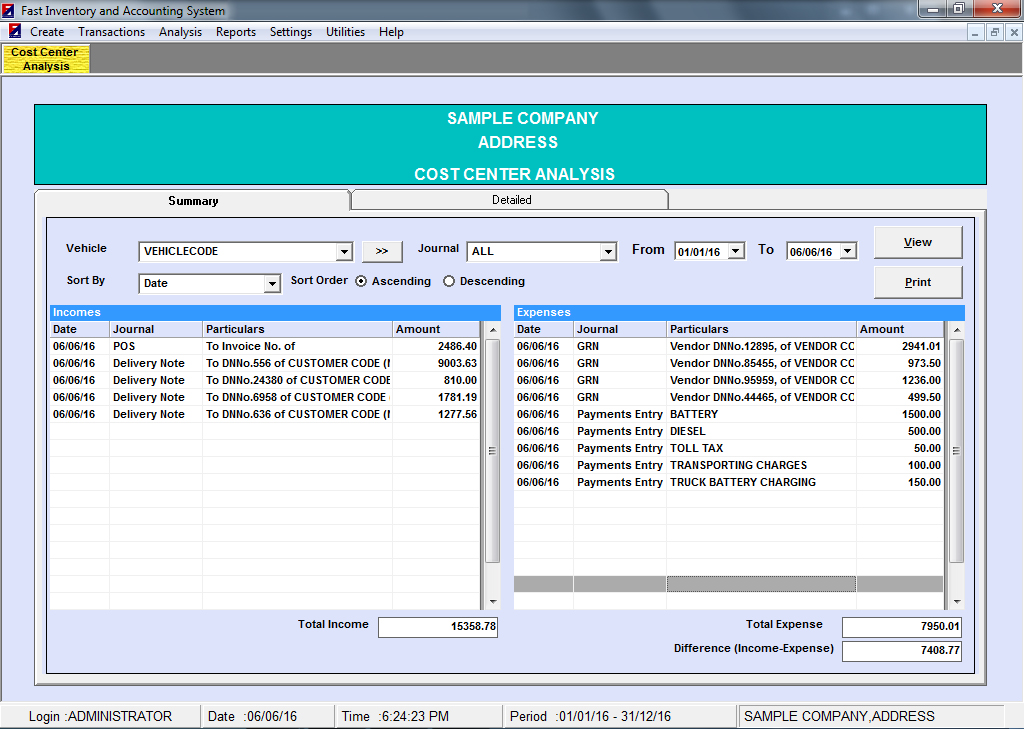Click the >> vehicle lookup button
The height and width of the screenshot is (729, 1024).
[382, 251]
